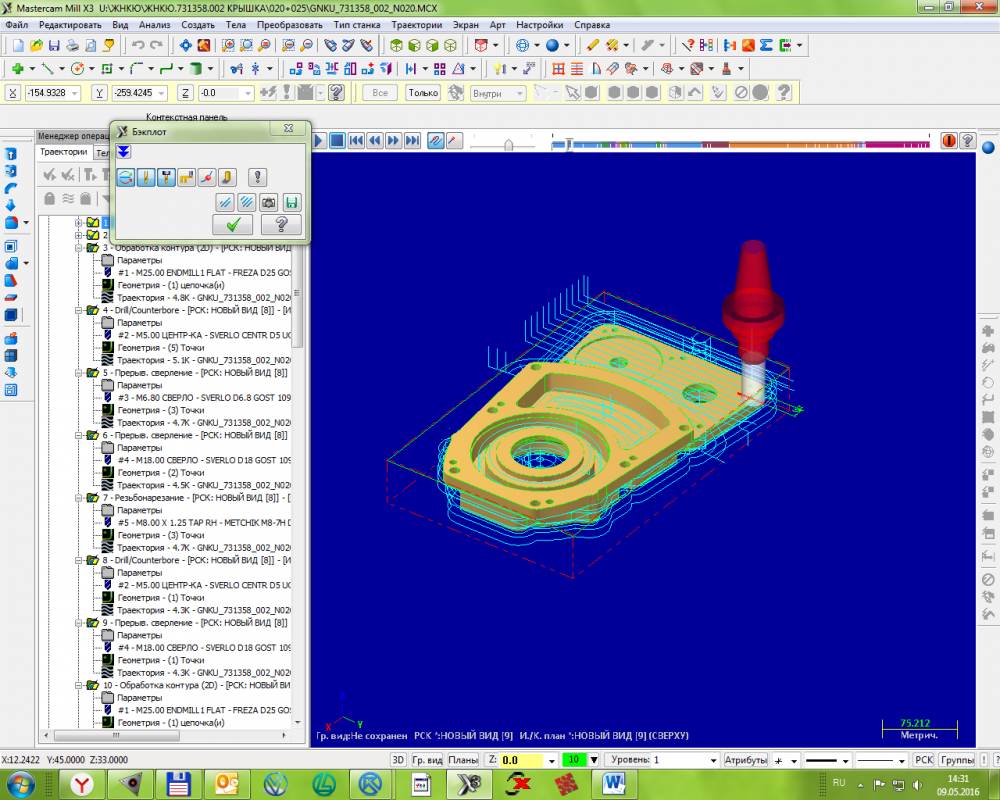Open the Анализ menu
This screenshot has height=800, width=1000.
tap(154, 25)
